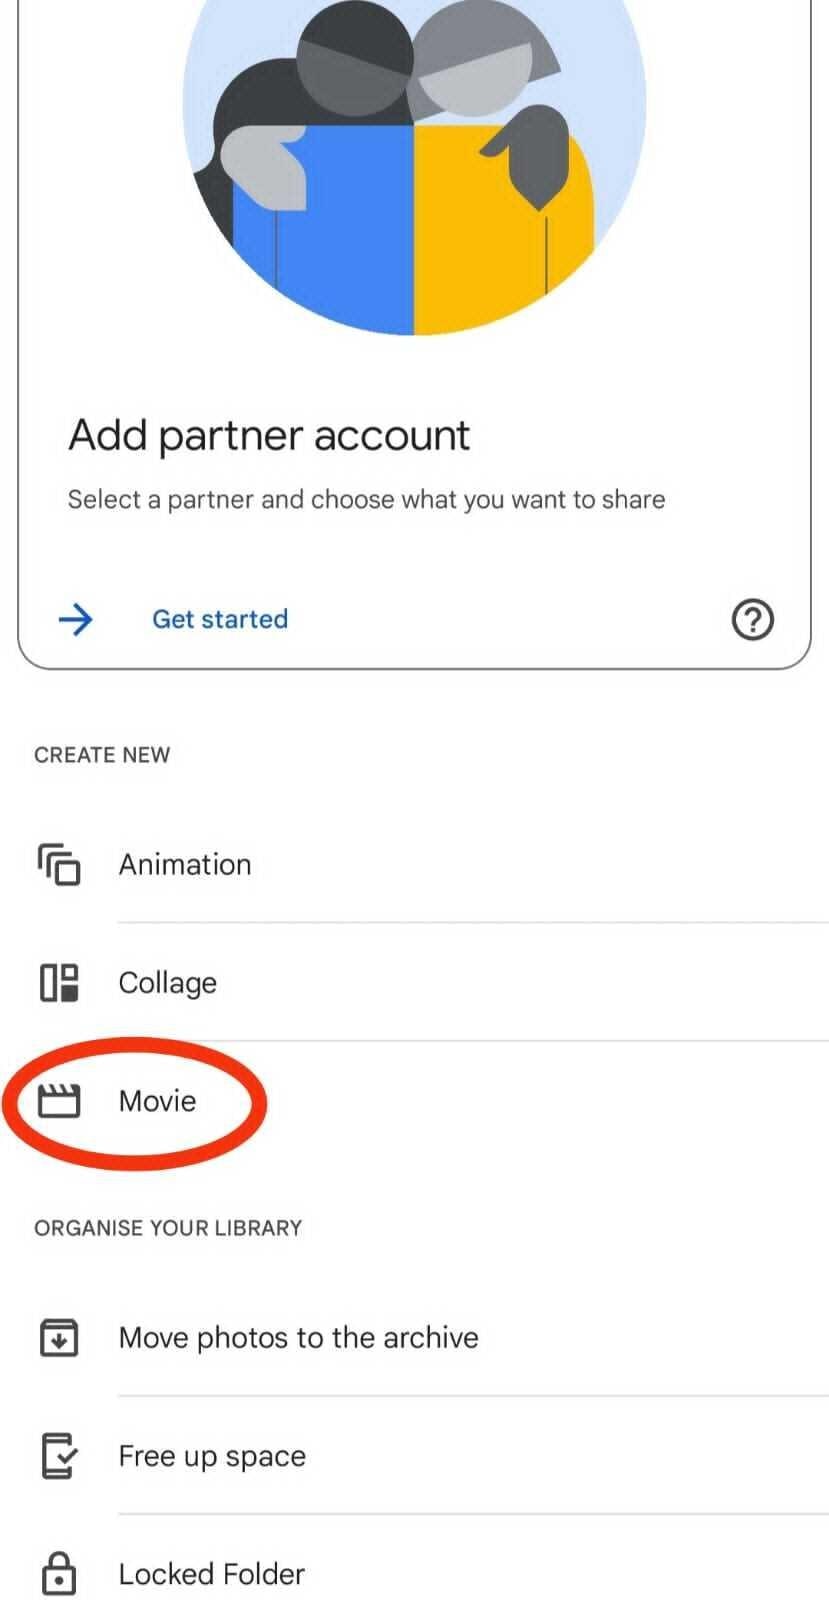Select the Collage creation icon

pyautogui.click(x=59, y=983)
